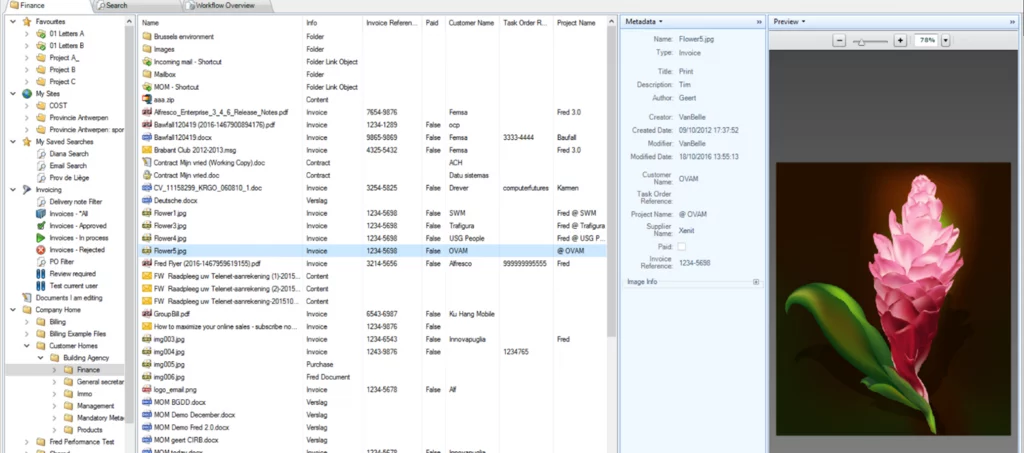Image resolution: width=1024 pixels, height=453 pixels.
Task: Toggle the Paid checkbox in Metadata
Action: [682, 246]
